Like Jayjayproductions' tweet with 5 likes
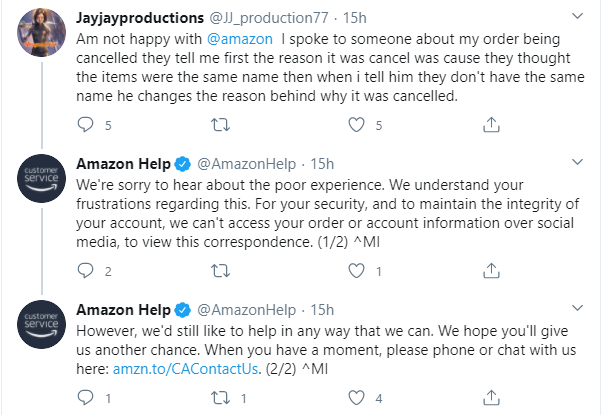The width and height of the screenshot is (601, 415). [x=355, y=125]
